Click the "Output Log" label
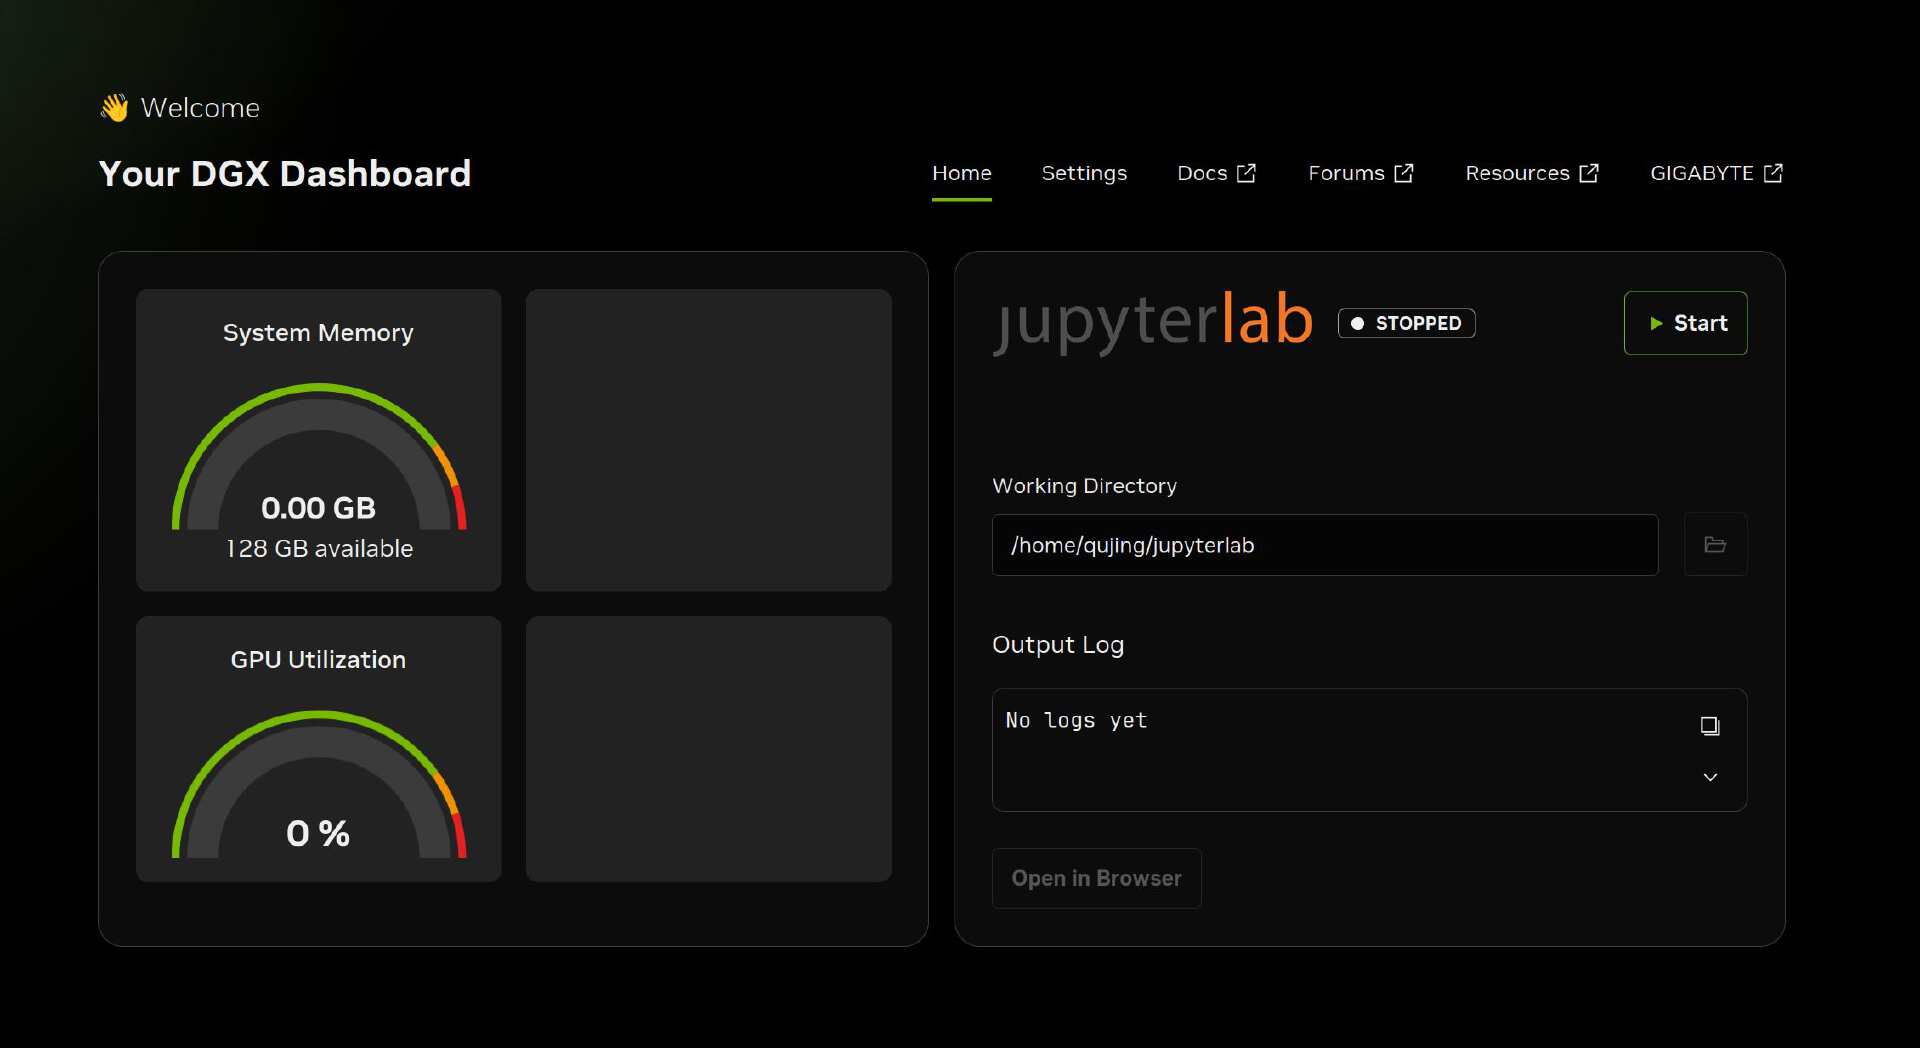Image resolution: width=1920 pixels, height=1048 pixels. pyautogui.click(x=1058, y=645)
